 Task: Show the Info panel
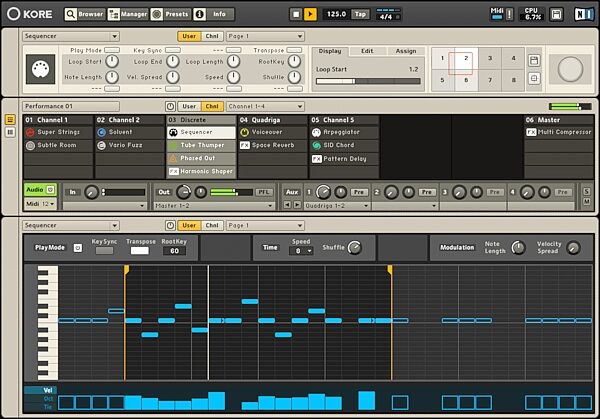click(213, 14)
